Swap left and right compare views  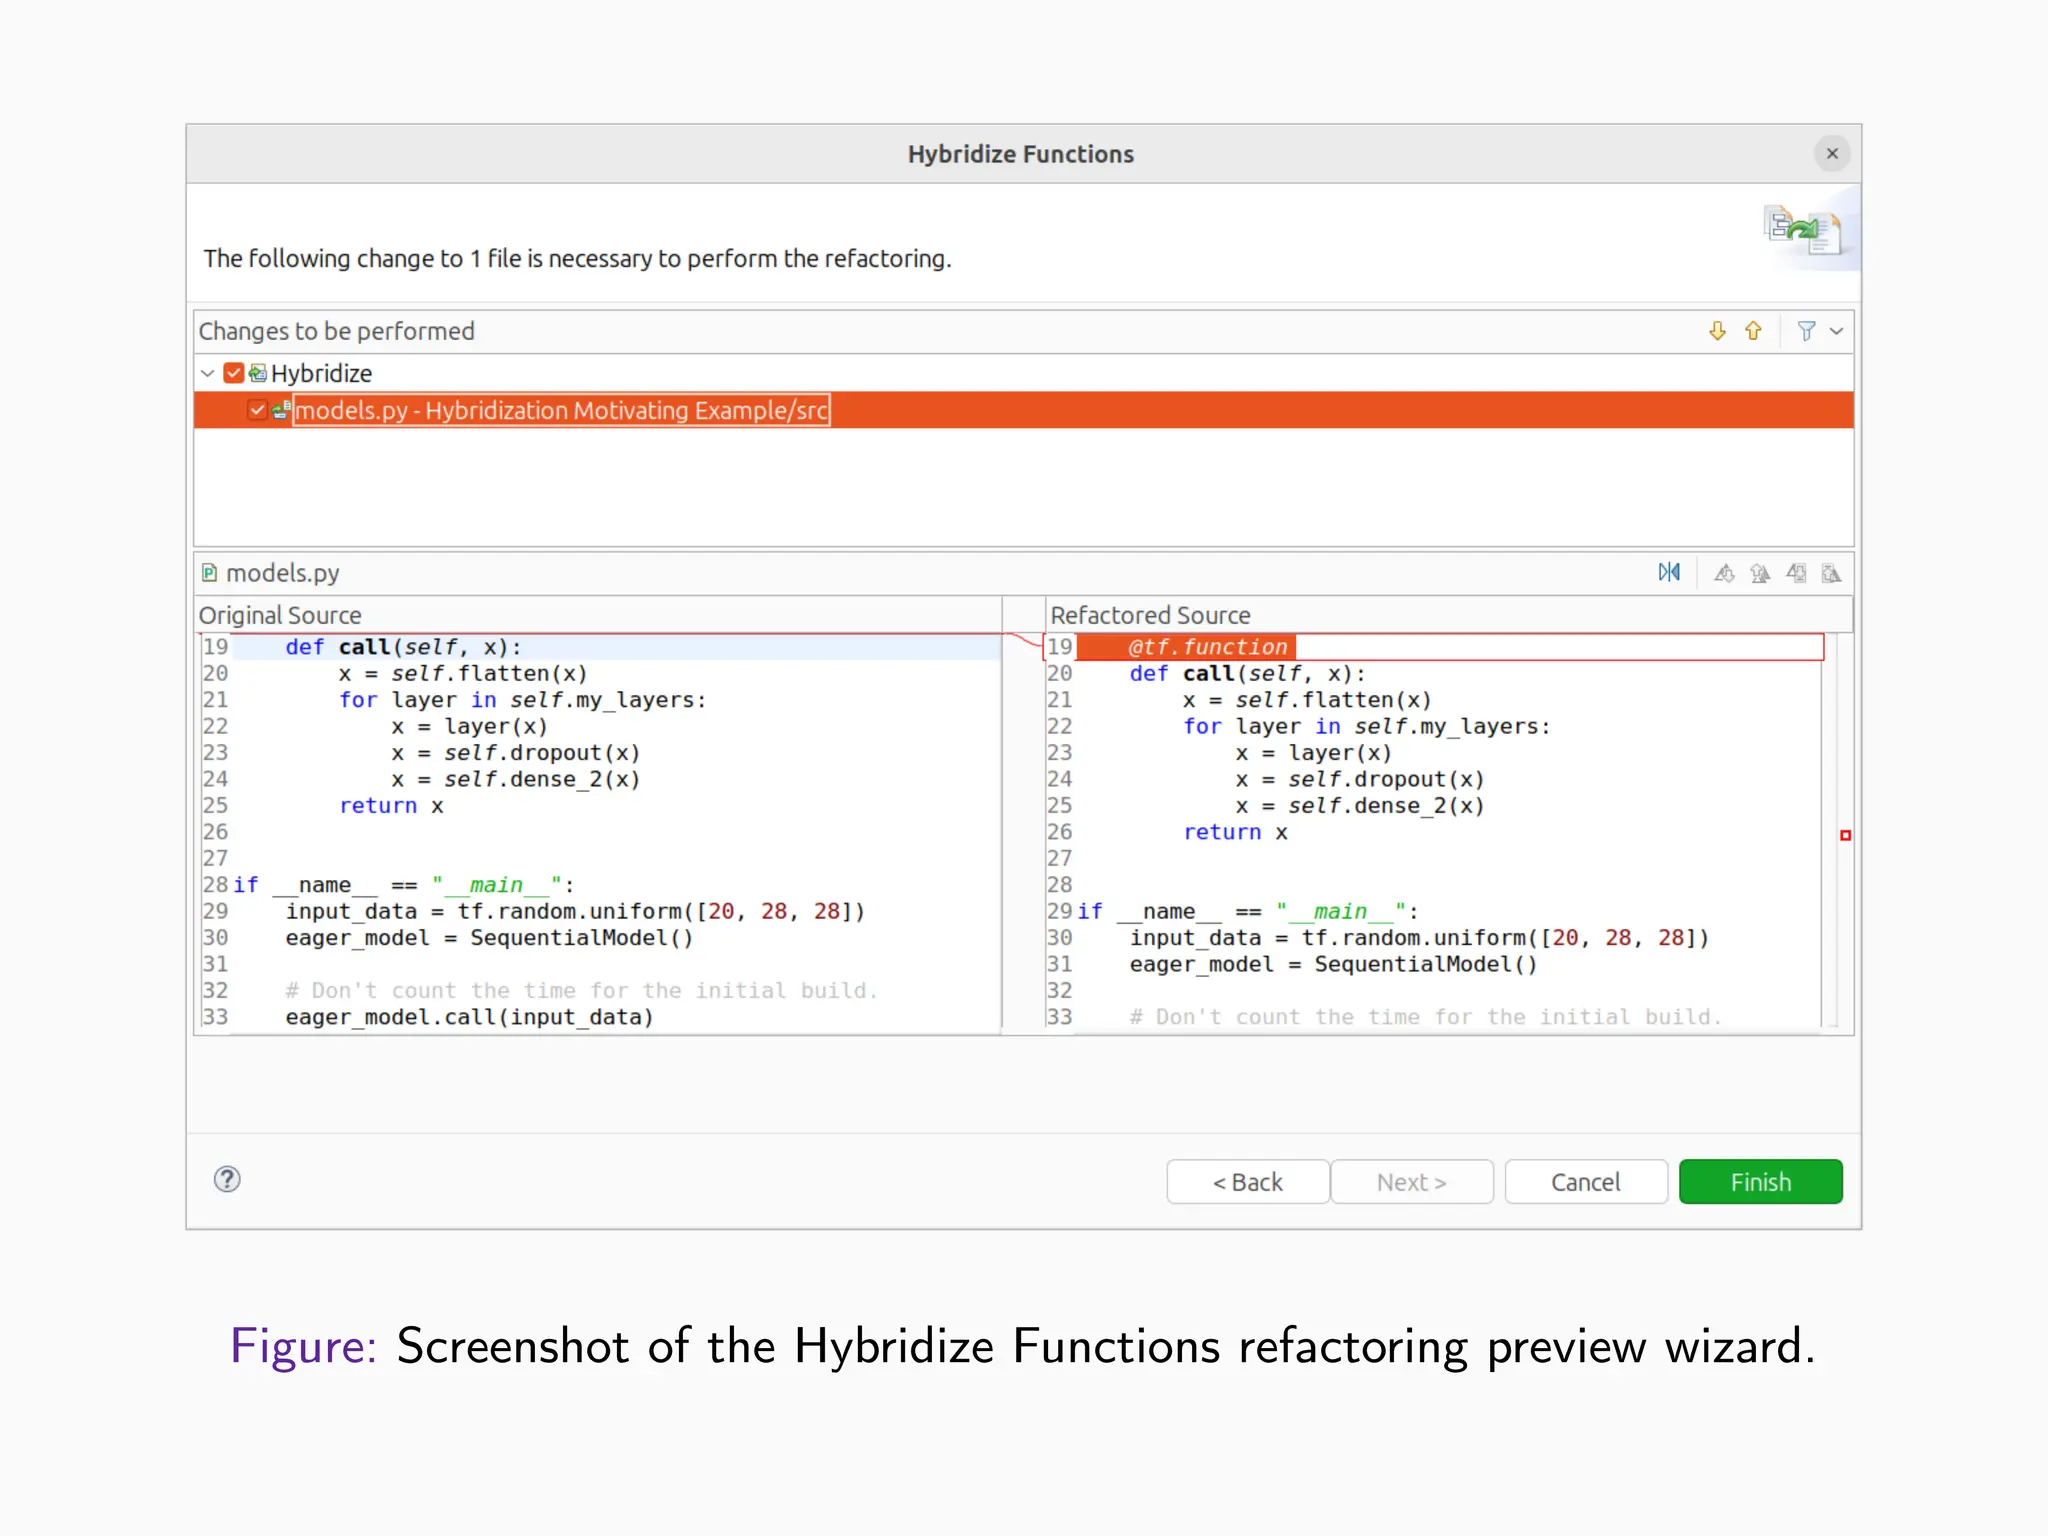[1669, 572]
